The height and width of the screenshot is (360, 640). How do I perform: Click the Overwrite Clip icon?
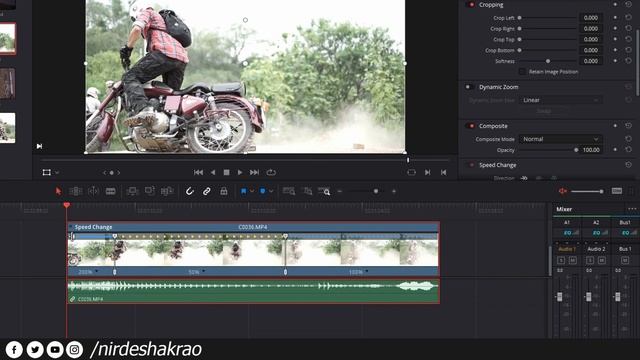[x=149, y=191]
